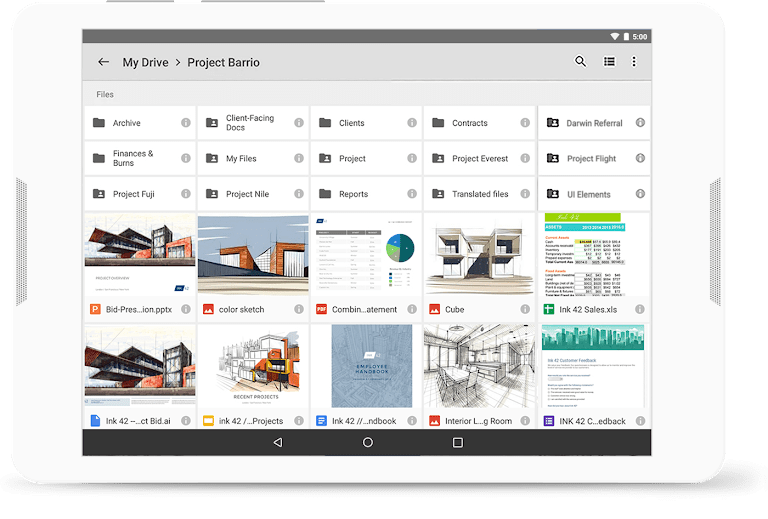Show info for Ink 42 Sales.xls
The width and height of the screenshot is (768, 519).
640,309
